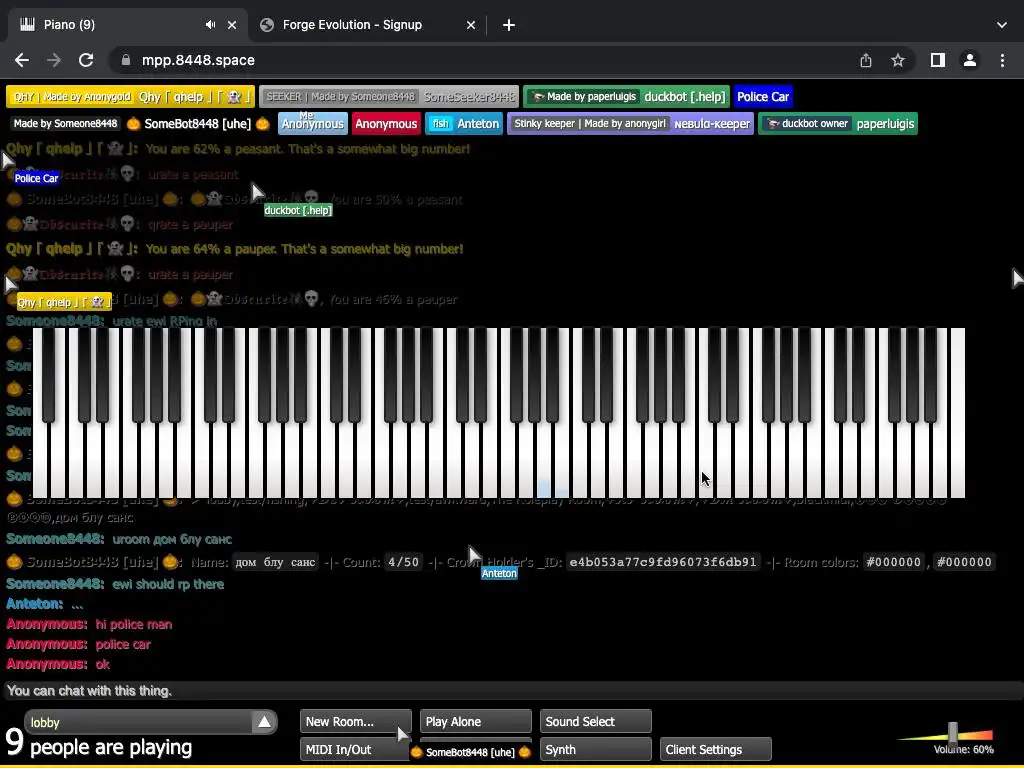
Task: Expand the tab search chevron
Action: click(x=1002, y=25)
